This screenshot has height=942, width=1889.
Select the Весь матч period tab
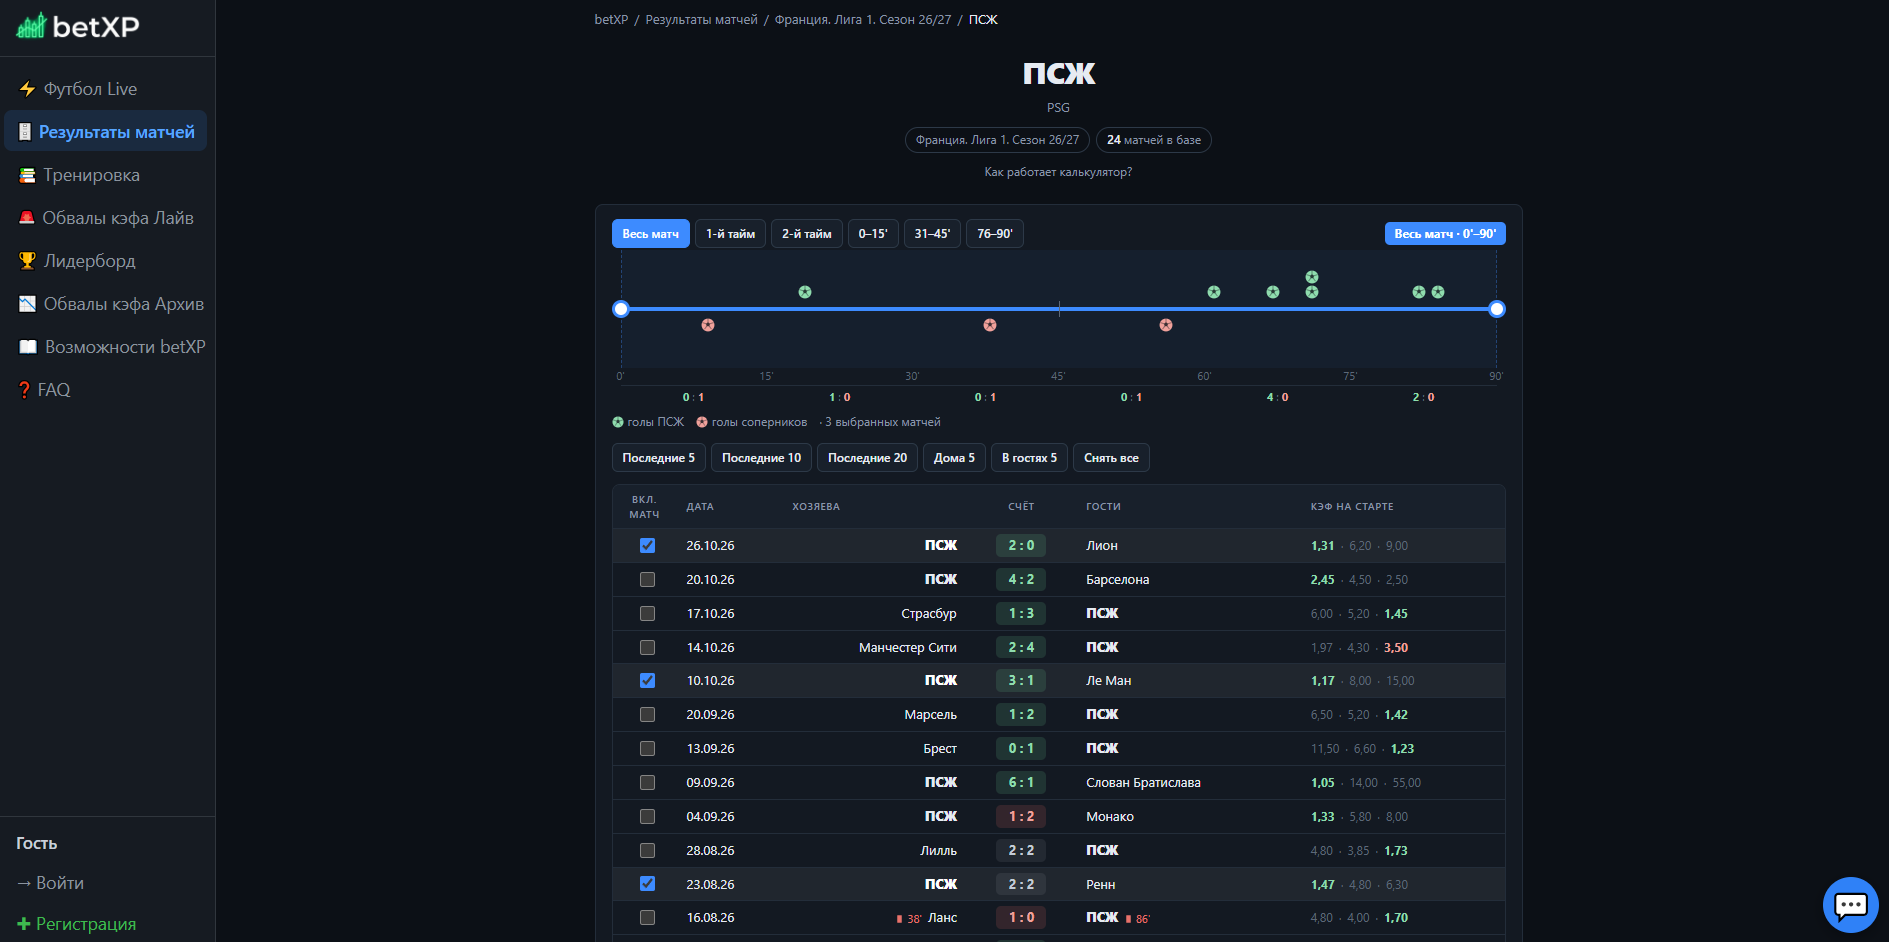(x=651, y=234)
